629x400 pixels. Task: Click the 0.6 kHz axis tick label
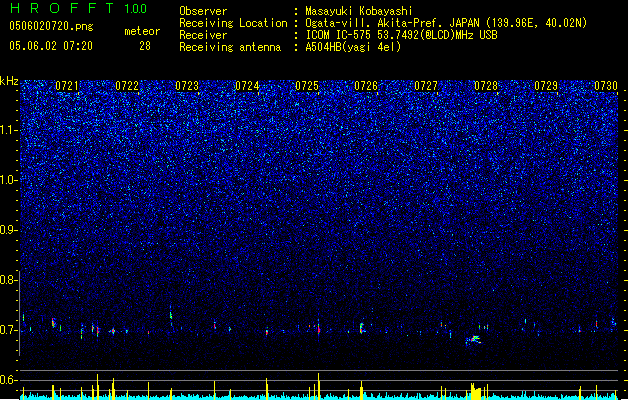9,380
